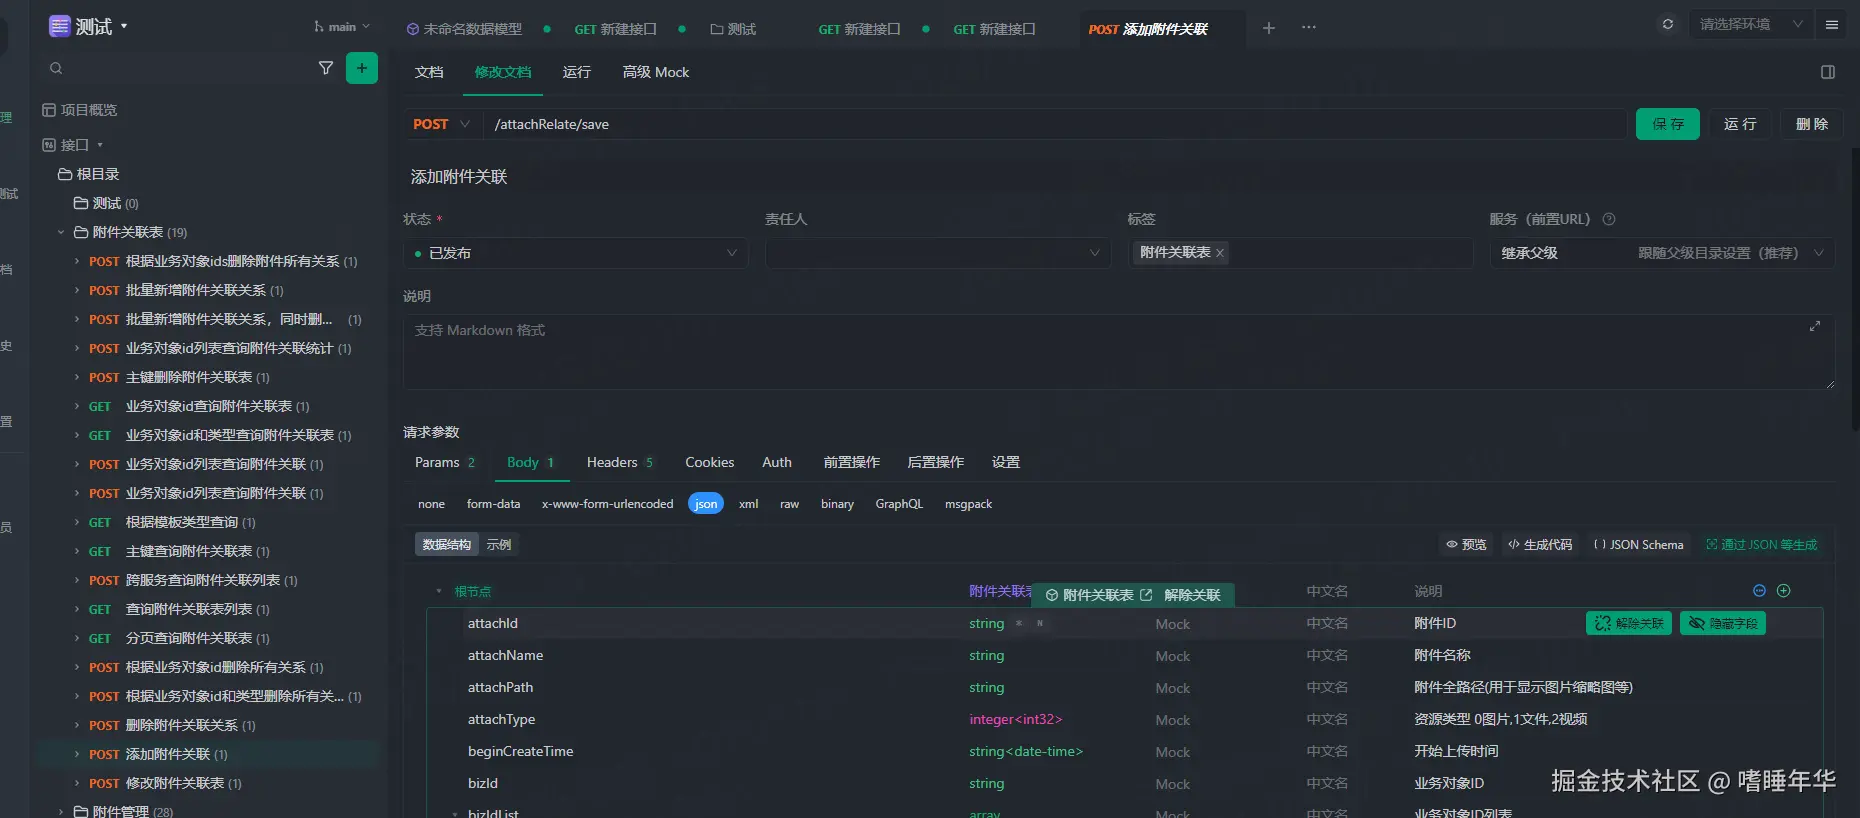The width and height of the screenshot is (1860, 818).
Task: Collapse the 附件关联表 folder
Action: click(61, 232)
